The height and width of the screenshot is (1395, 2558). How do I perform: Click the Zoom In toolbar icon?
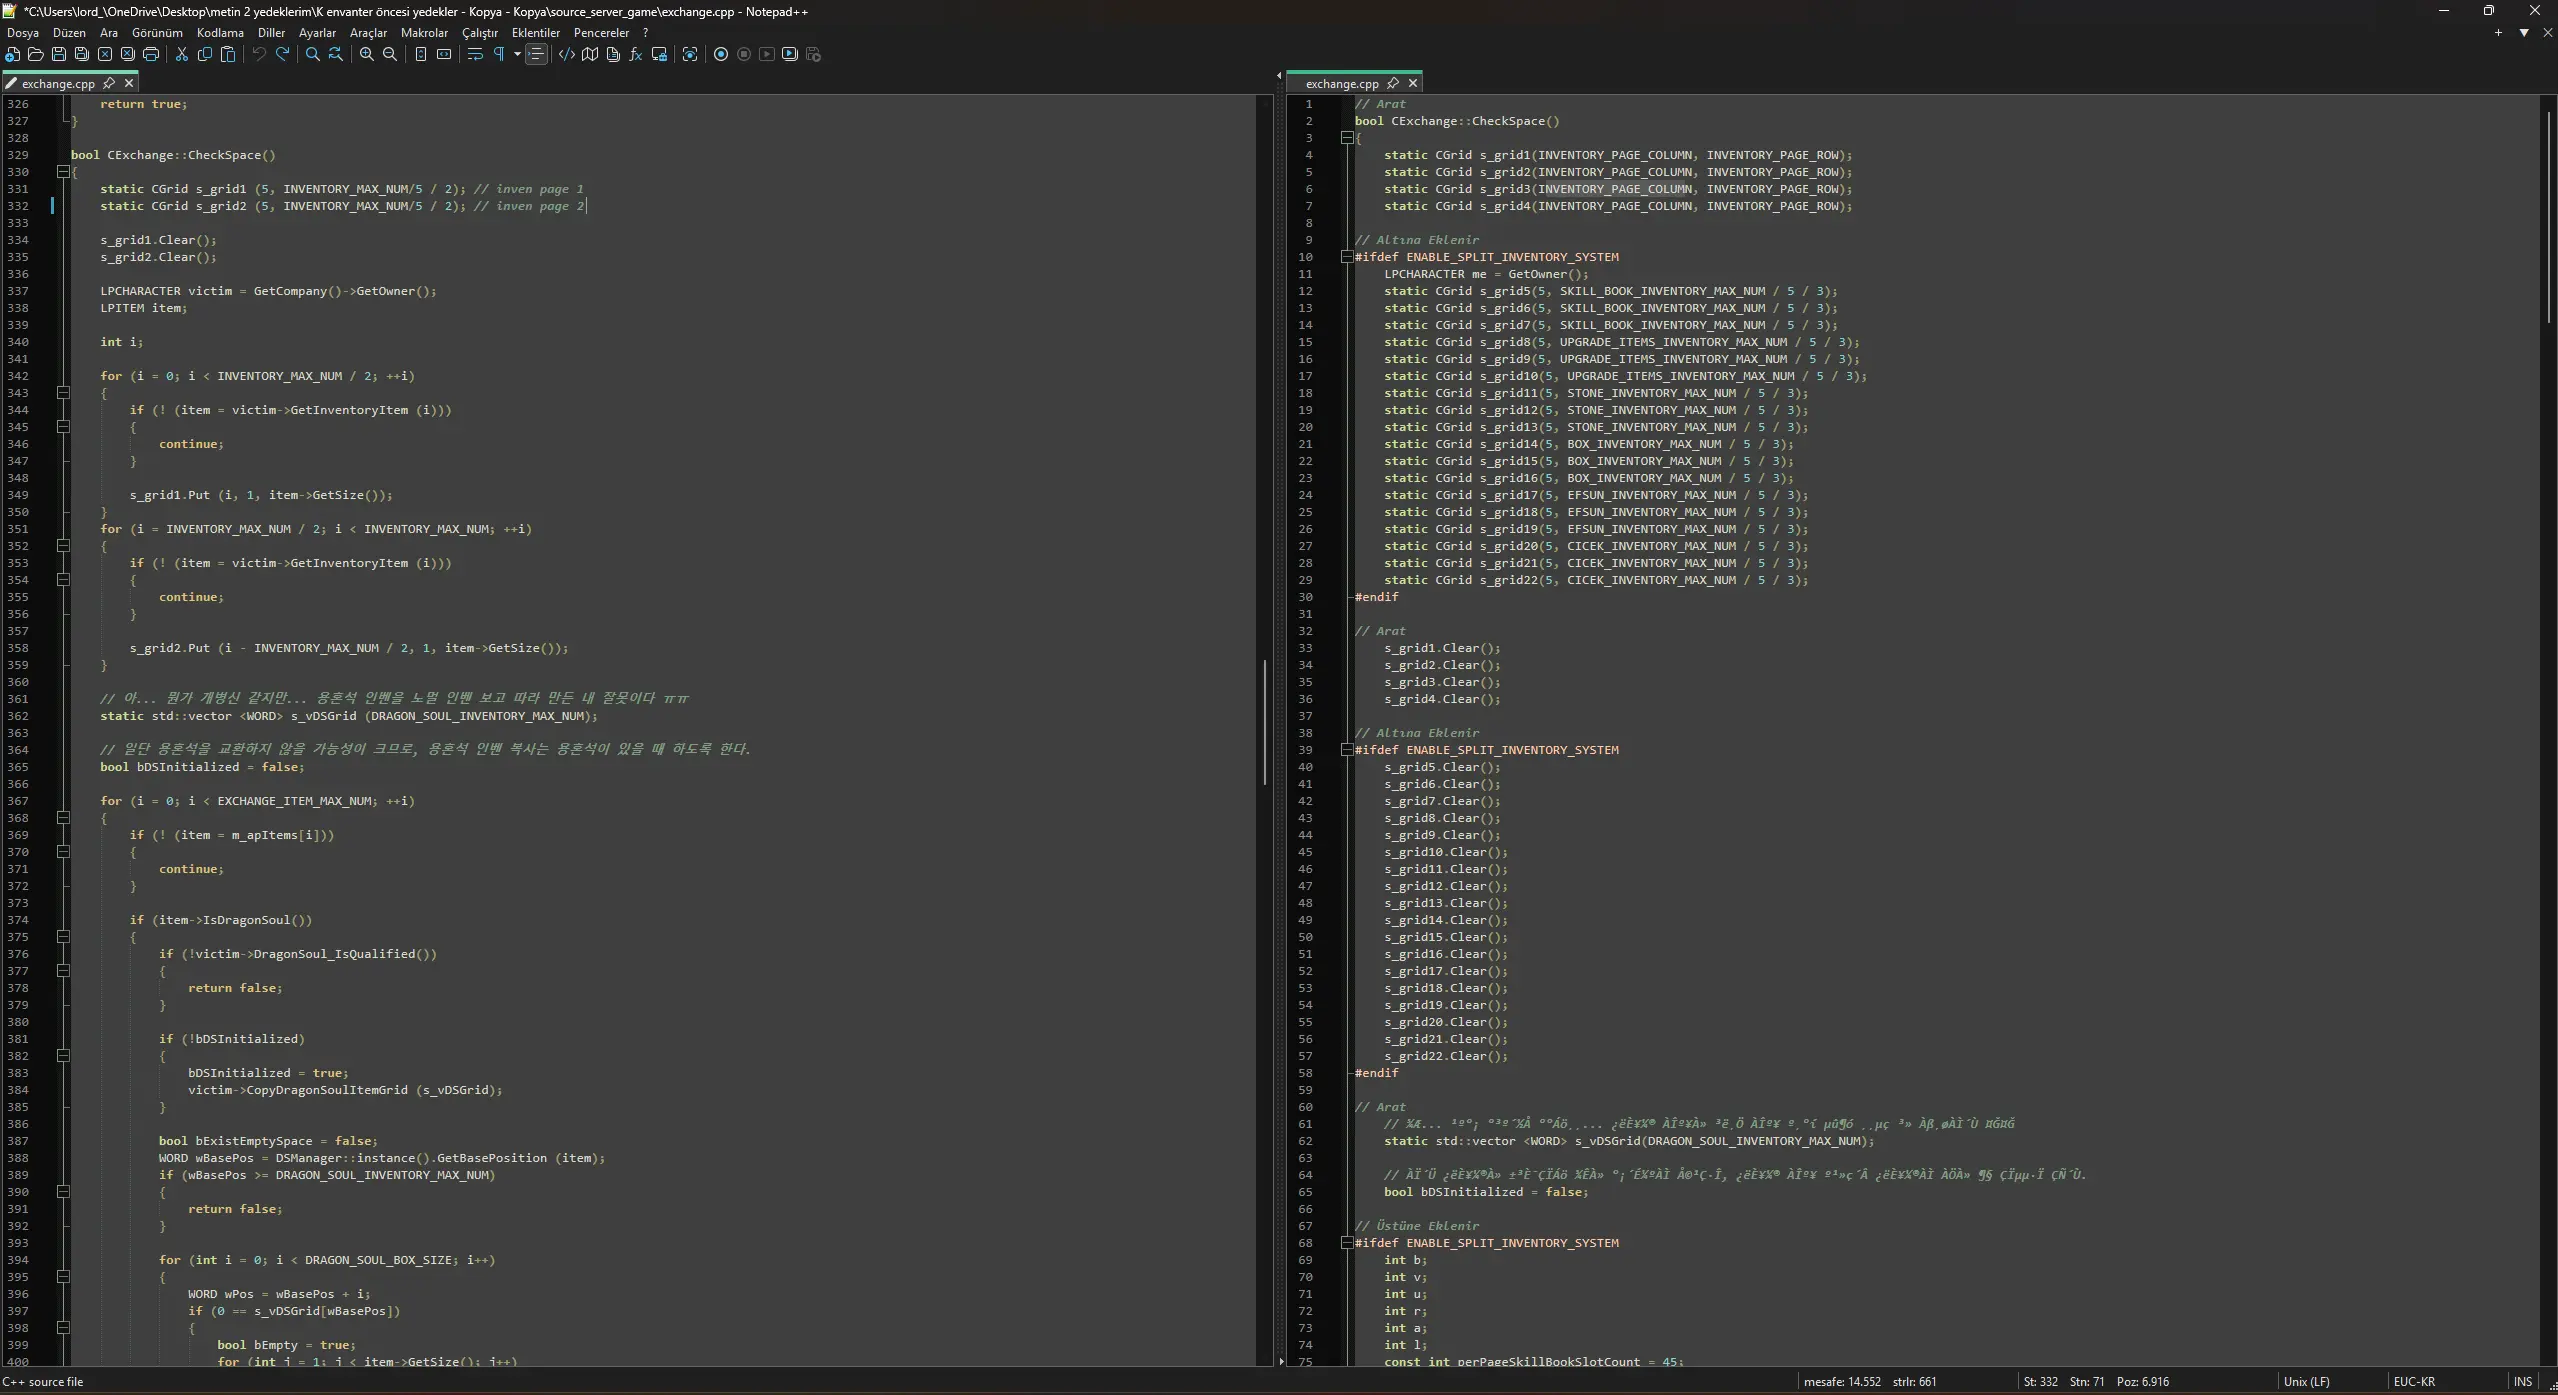[367, 54]
